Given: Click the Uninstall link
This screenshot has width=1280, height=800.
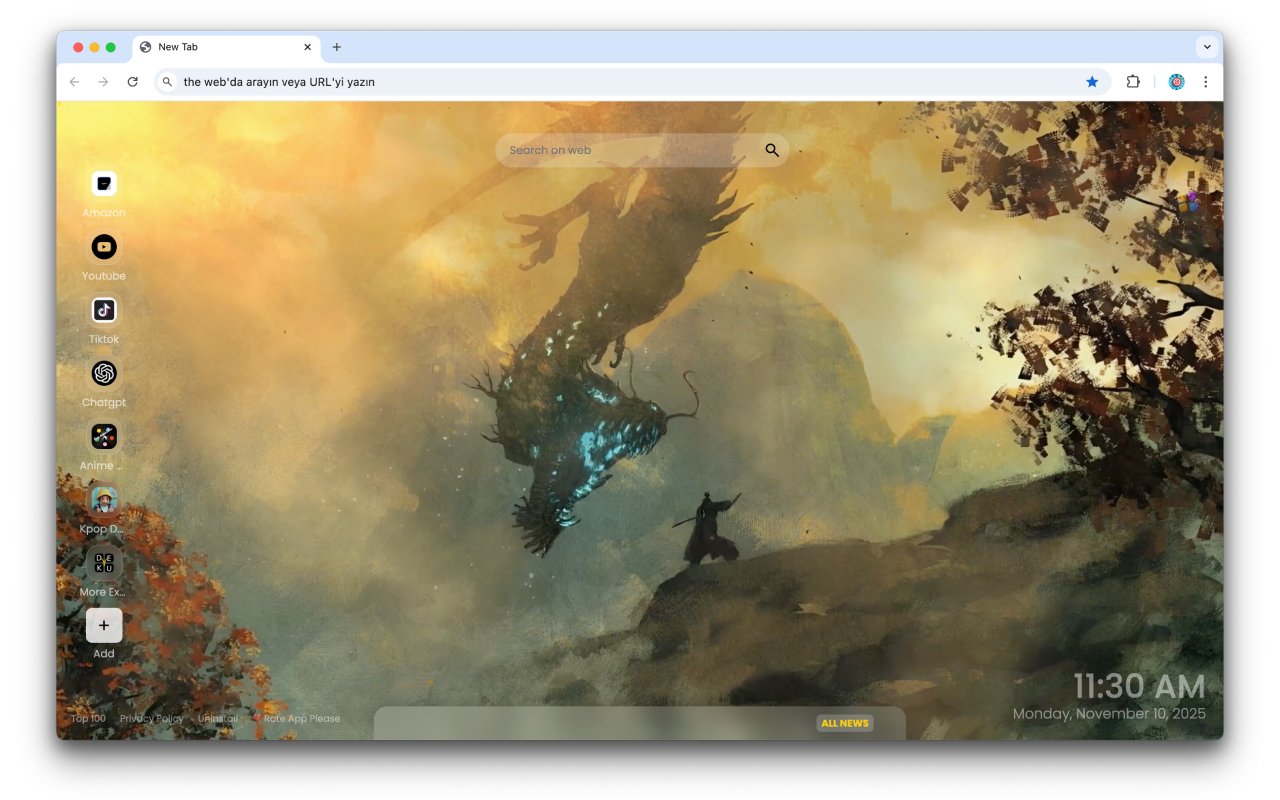Looking at the screenshot, I should 218,718.
